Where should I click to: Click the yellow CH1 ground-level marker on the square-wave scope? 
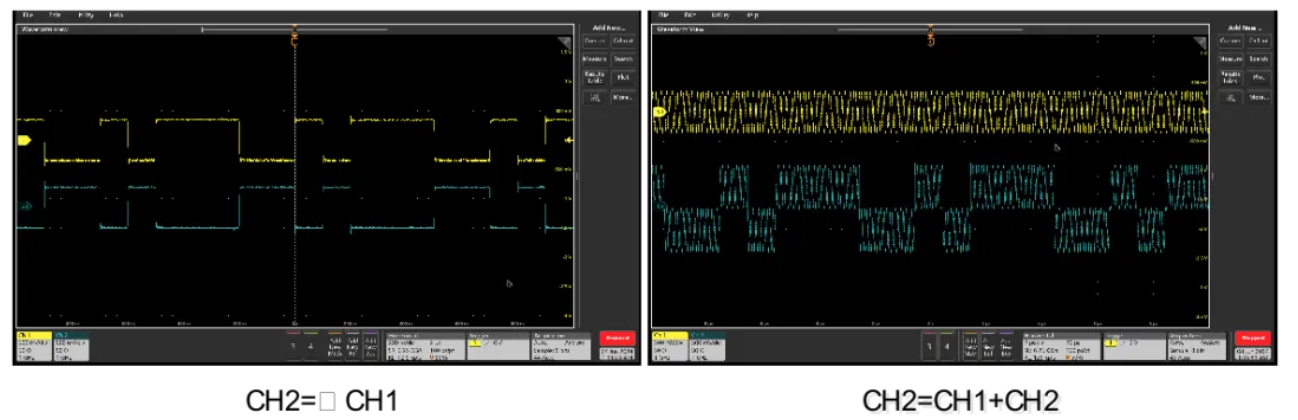tap(24, 141)
